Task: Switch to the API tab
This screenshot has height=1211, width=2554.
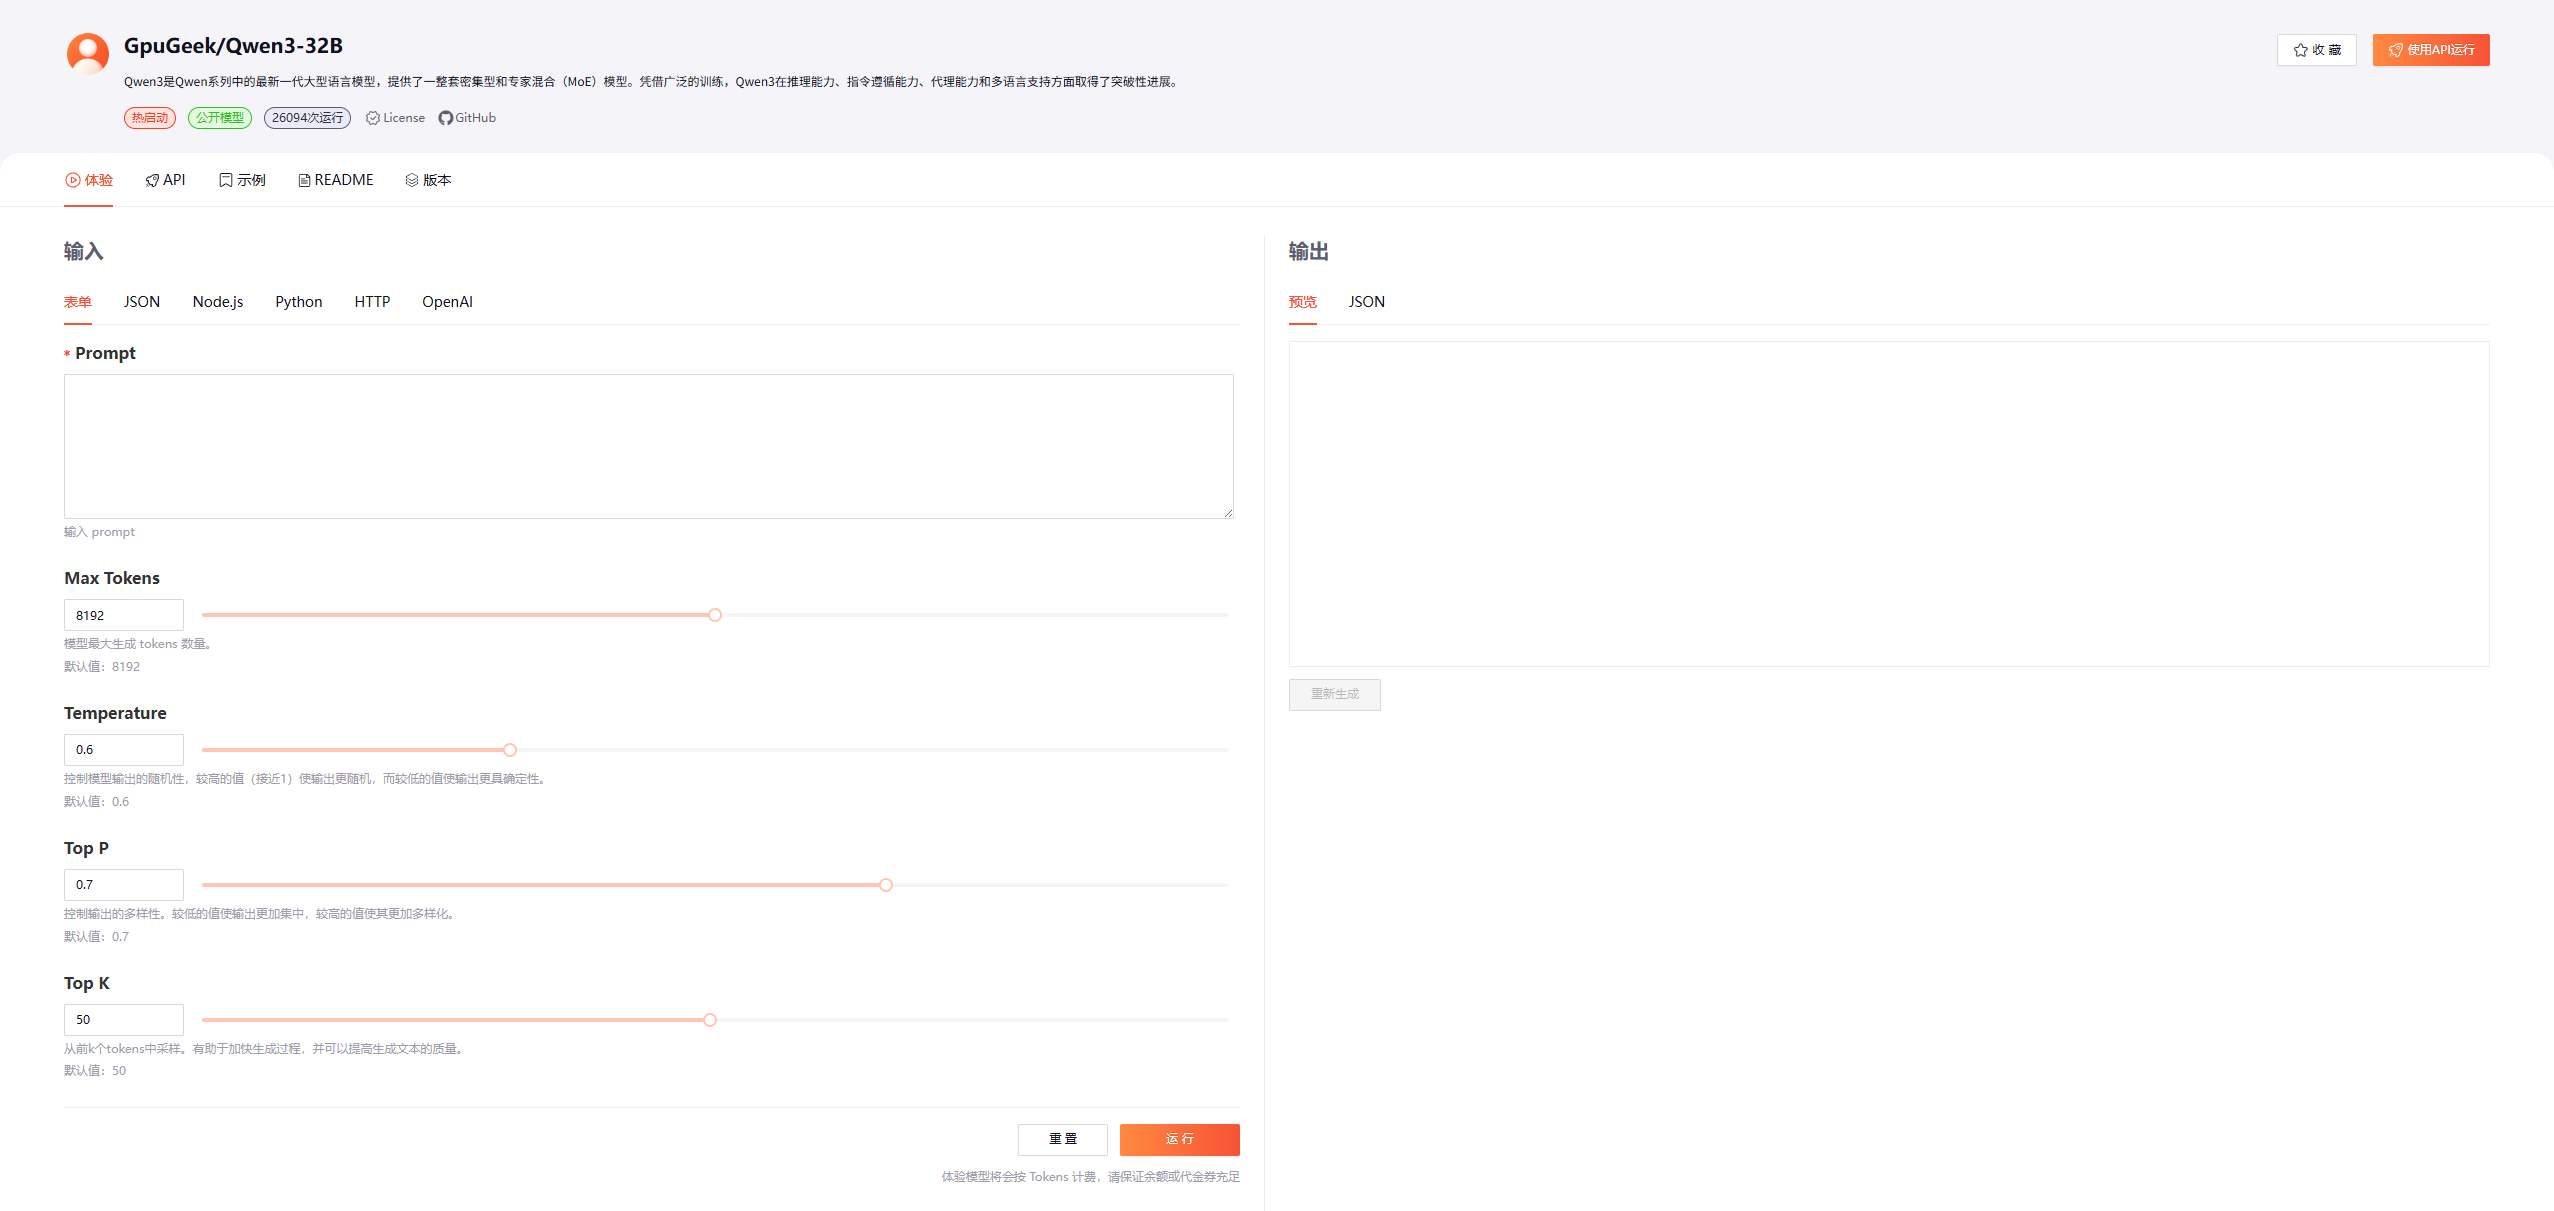Action: 165,180
